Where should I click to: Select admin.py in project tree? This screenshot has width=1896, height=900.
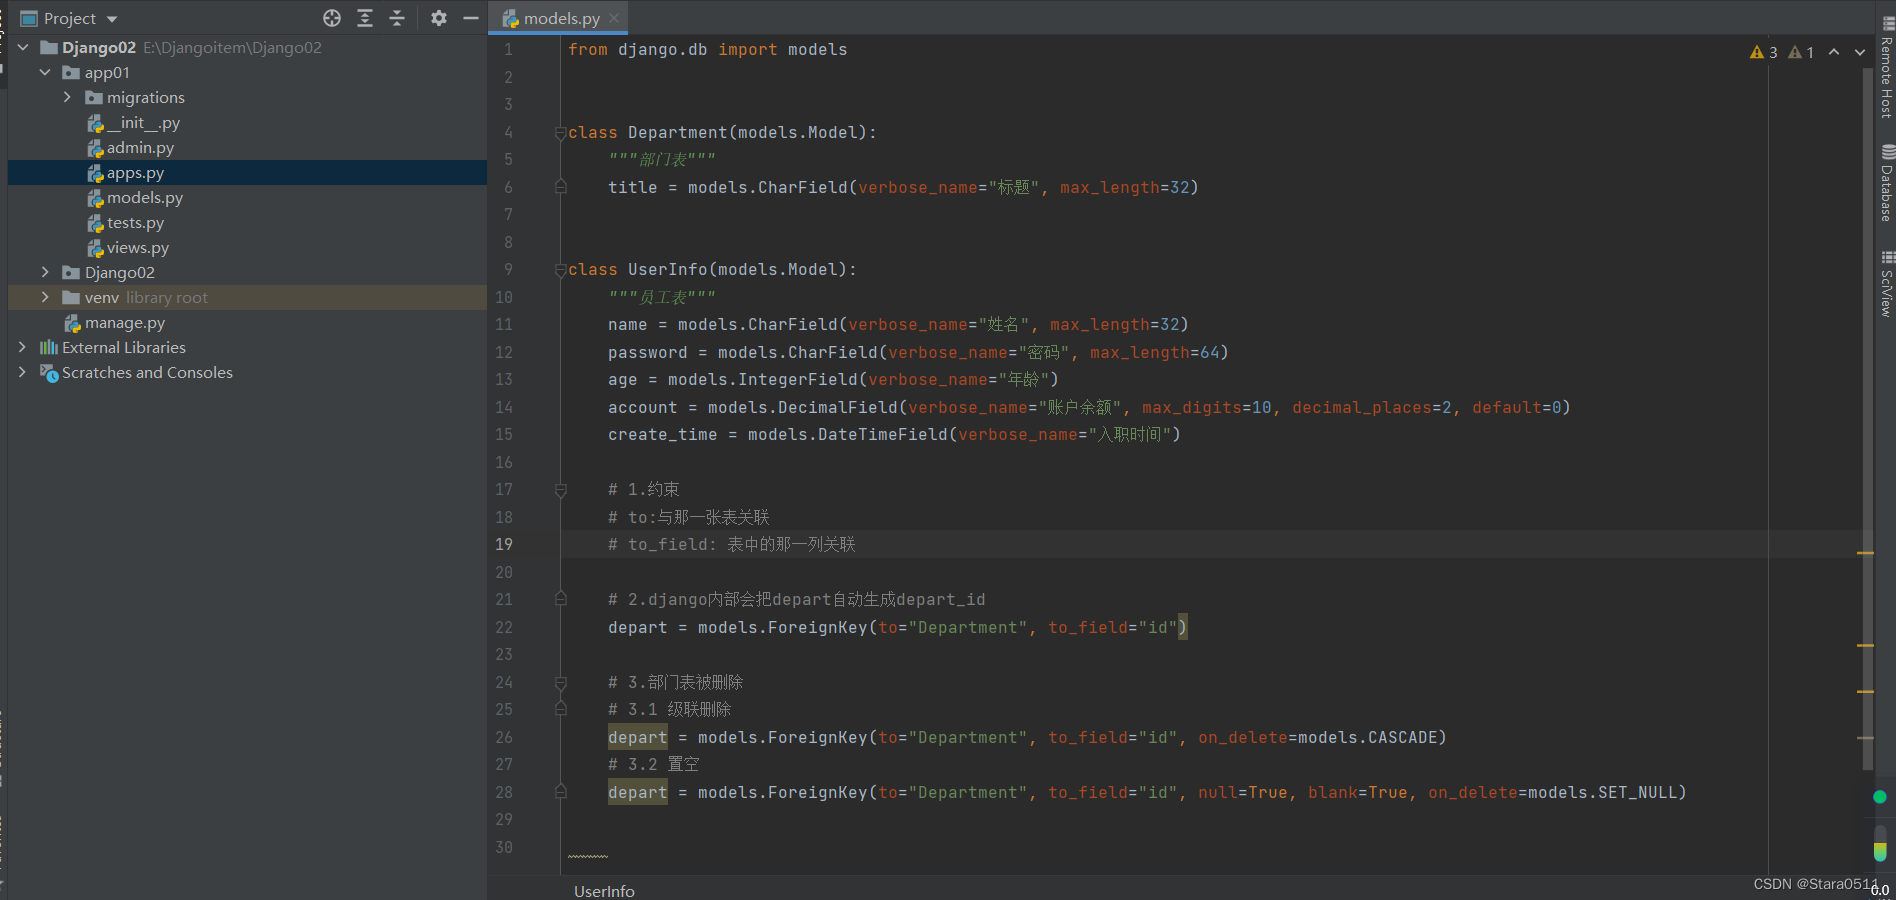[140, 147]
